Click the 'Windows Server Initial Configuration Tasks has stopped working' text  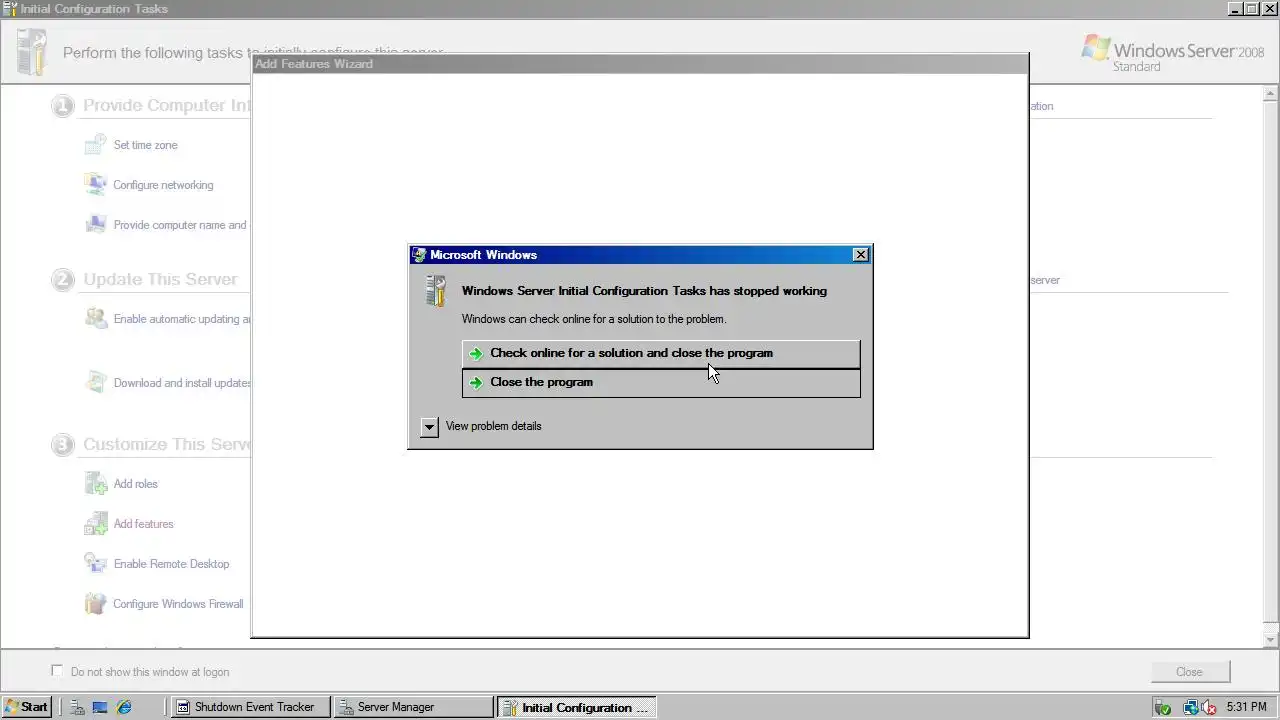pyautogui.click(x=644, y=291)
